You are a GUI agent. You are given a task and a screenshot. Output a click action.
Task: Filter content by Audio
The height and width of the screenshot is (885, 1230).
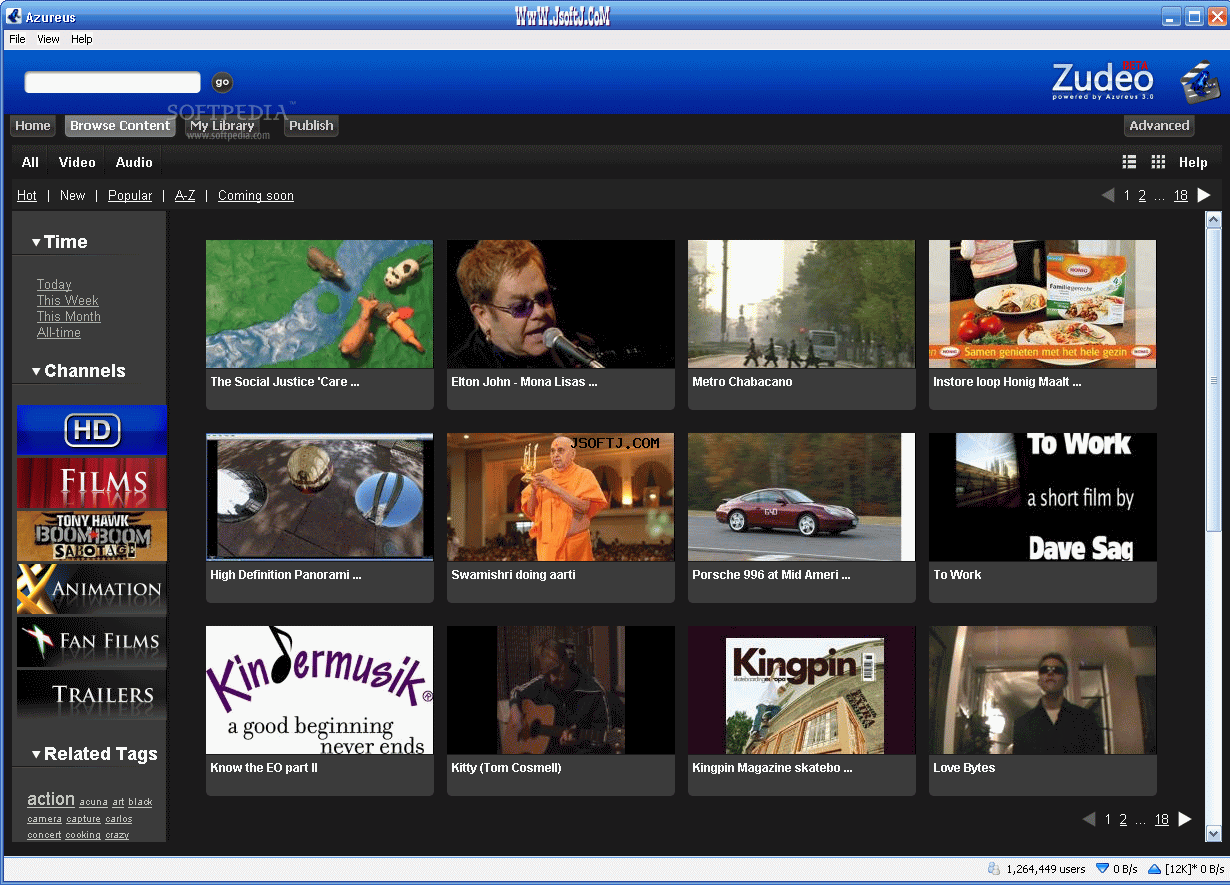click(x=134, y=162)
